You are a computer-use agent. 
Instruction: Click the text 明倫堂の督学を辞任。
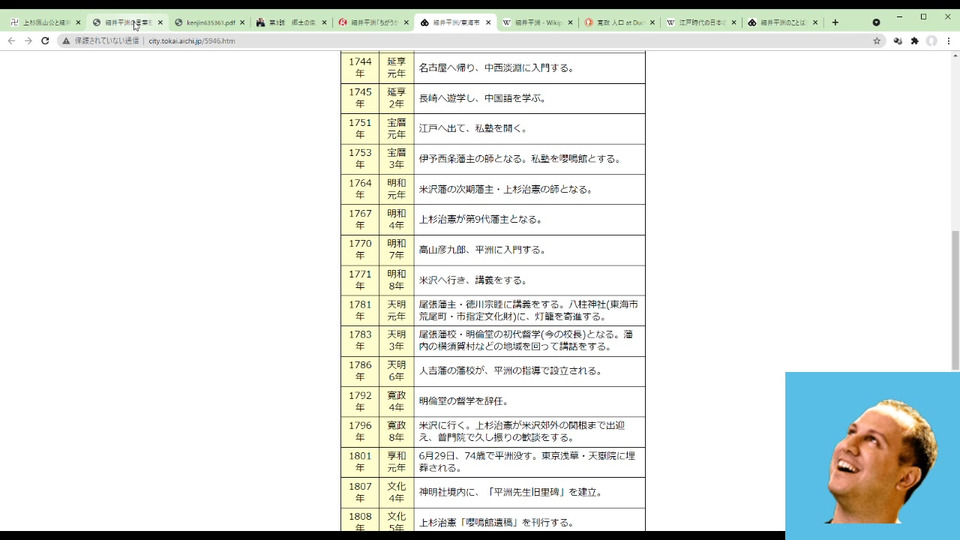[x=463, y=401]
